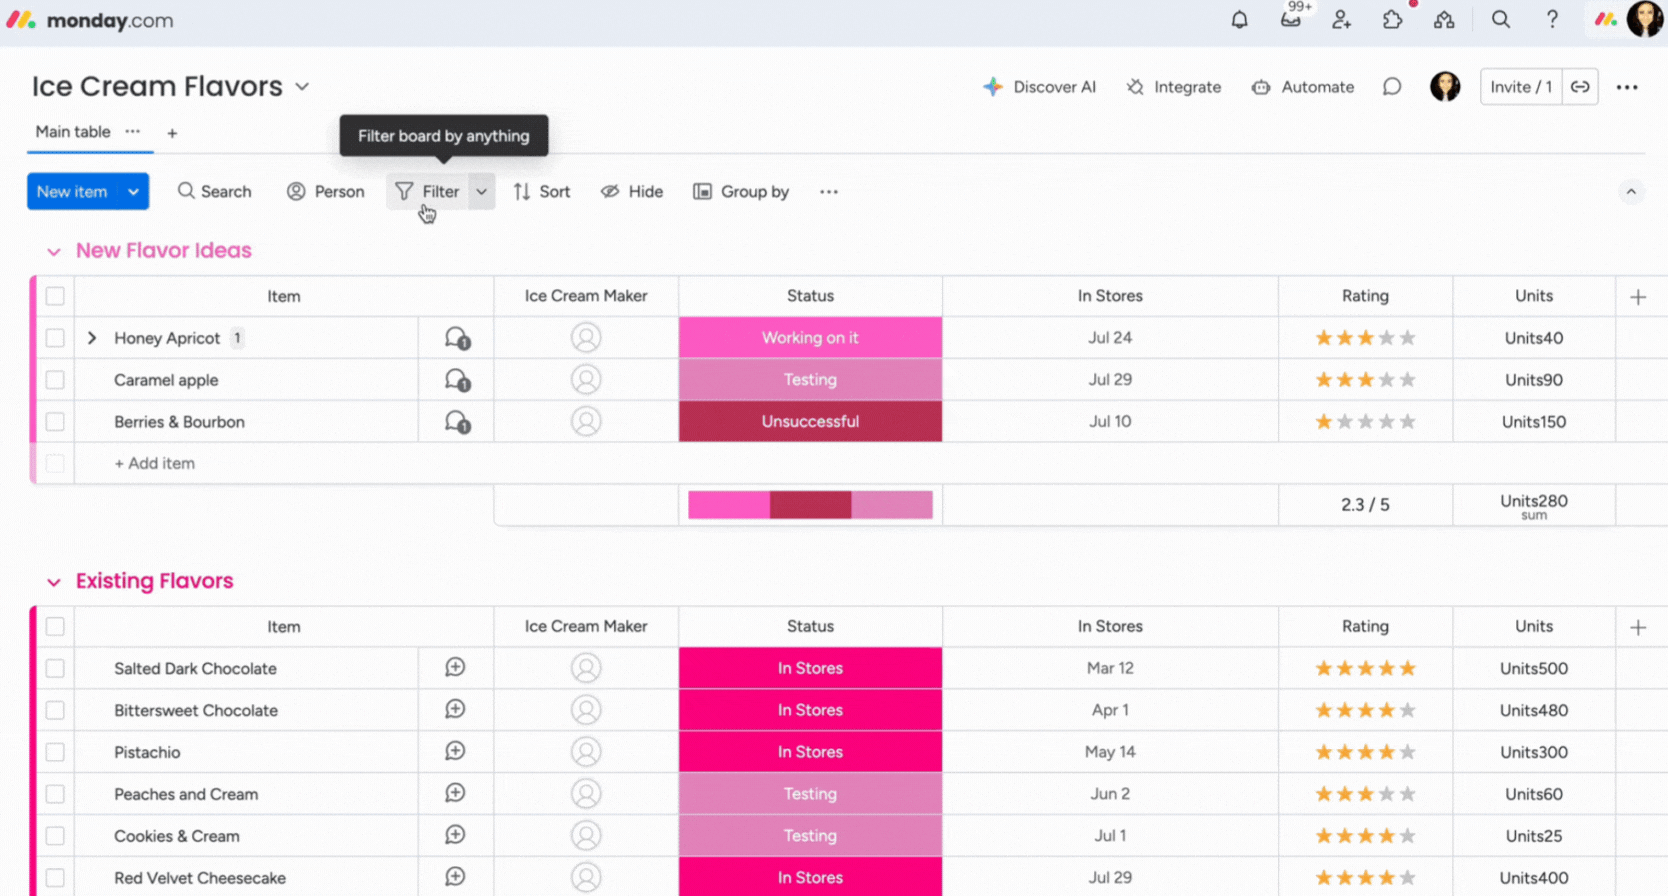Click the Discover AI button
1668x896 pixels.
click(1040, 87)
